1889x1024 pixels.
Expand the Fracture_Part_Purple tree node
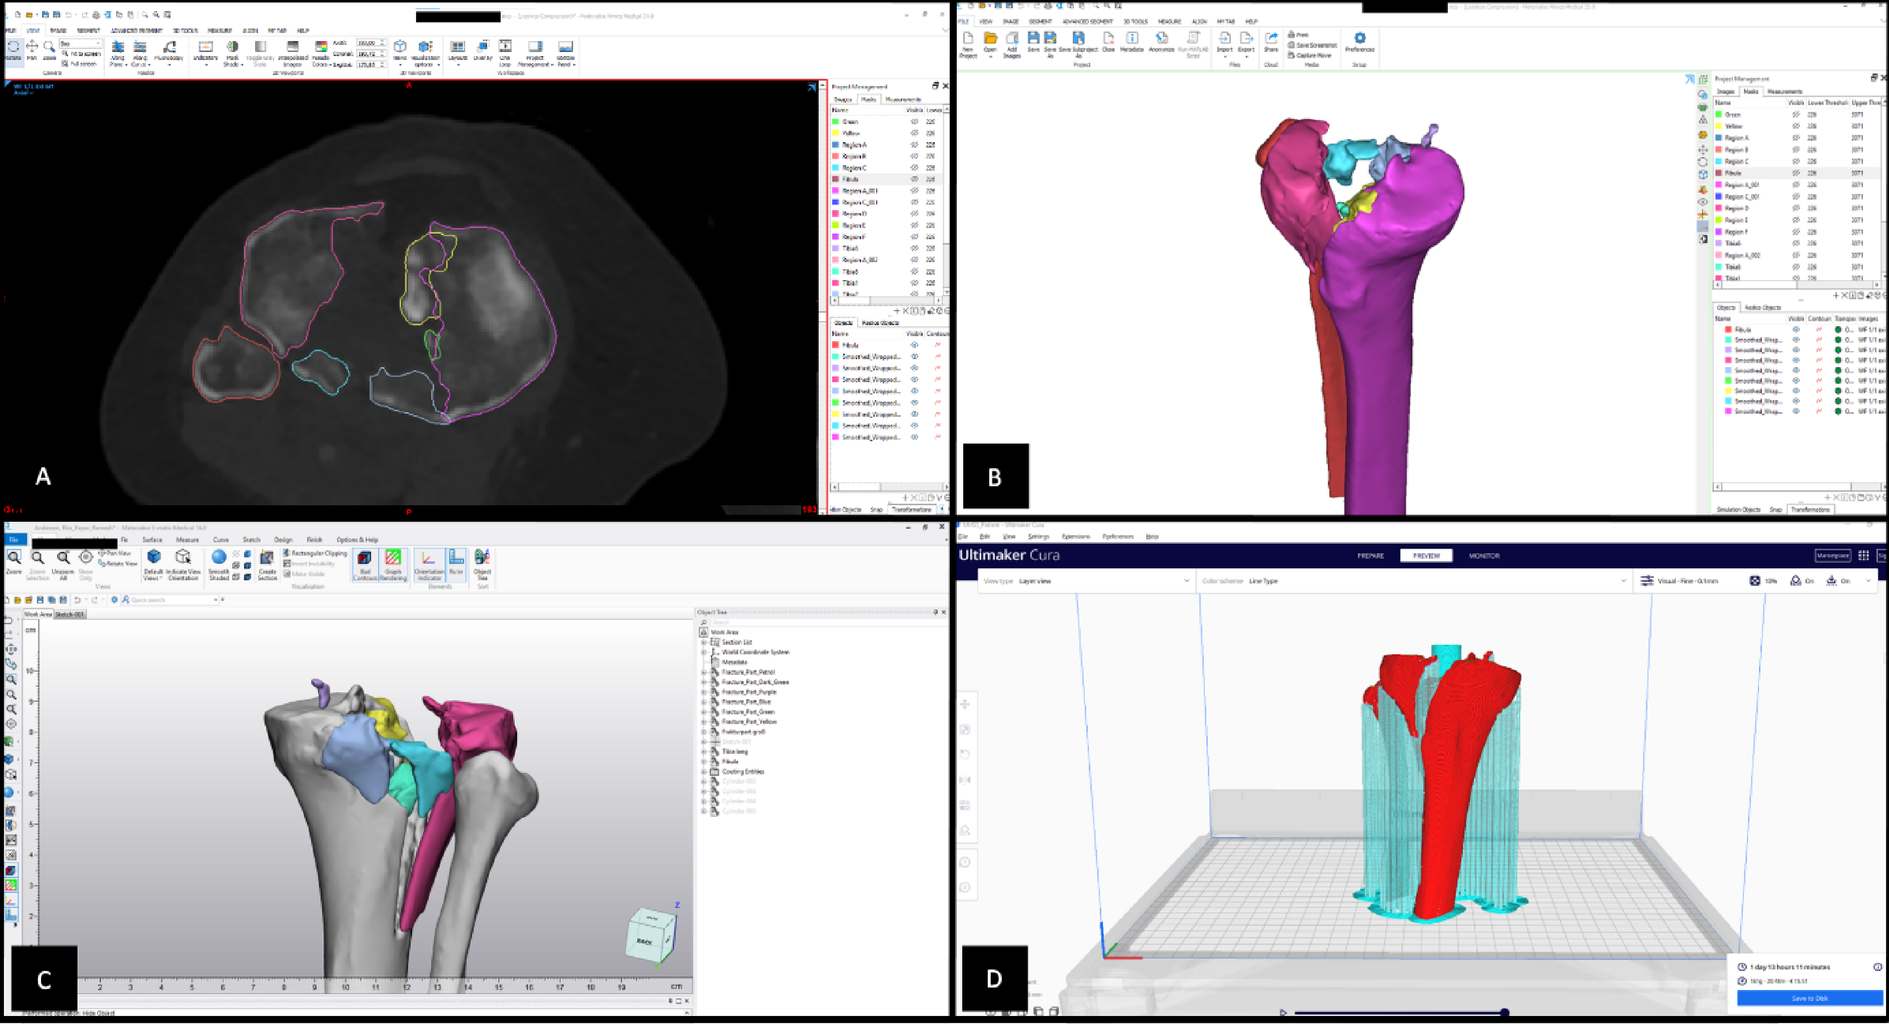point(705,692)
